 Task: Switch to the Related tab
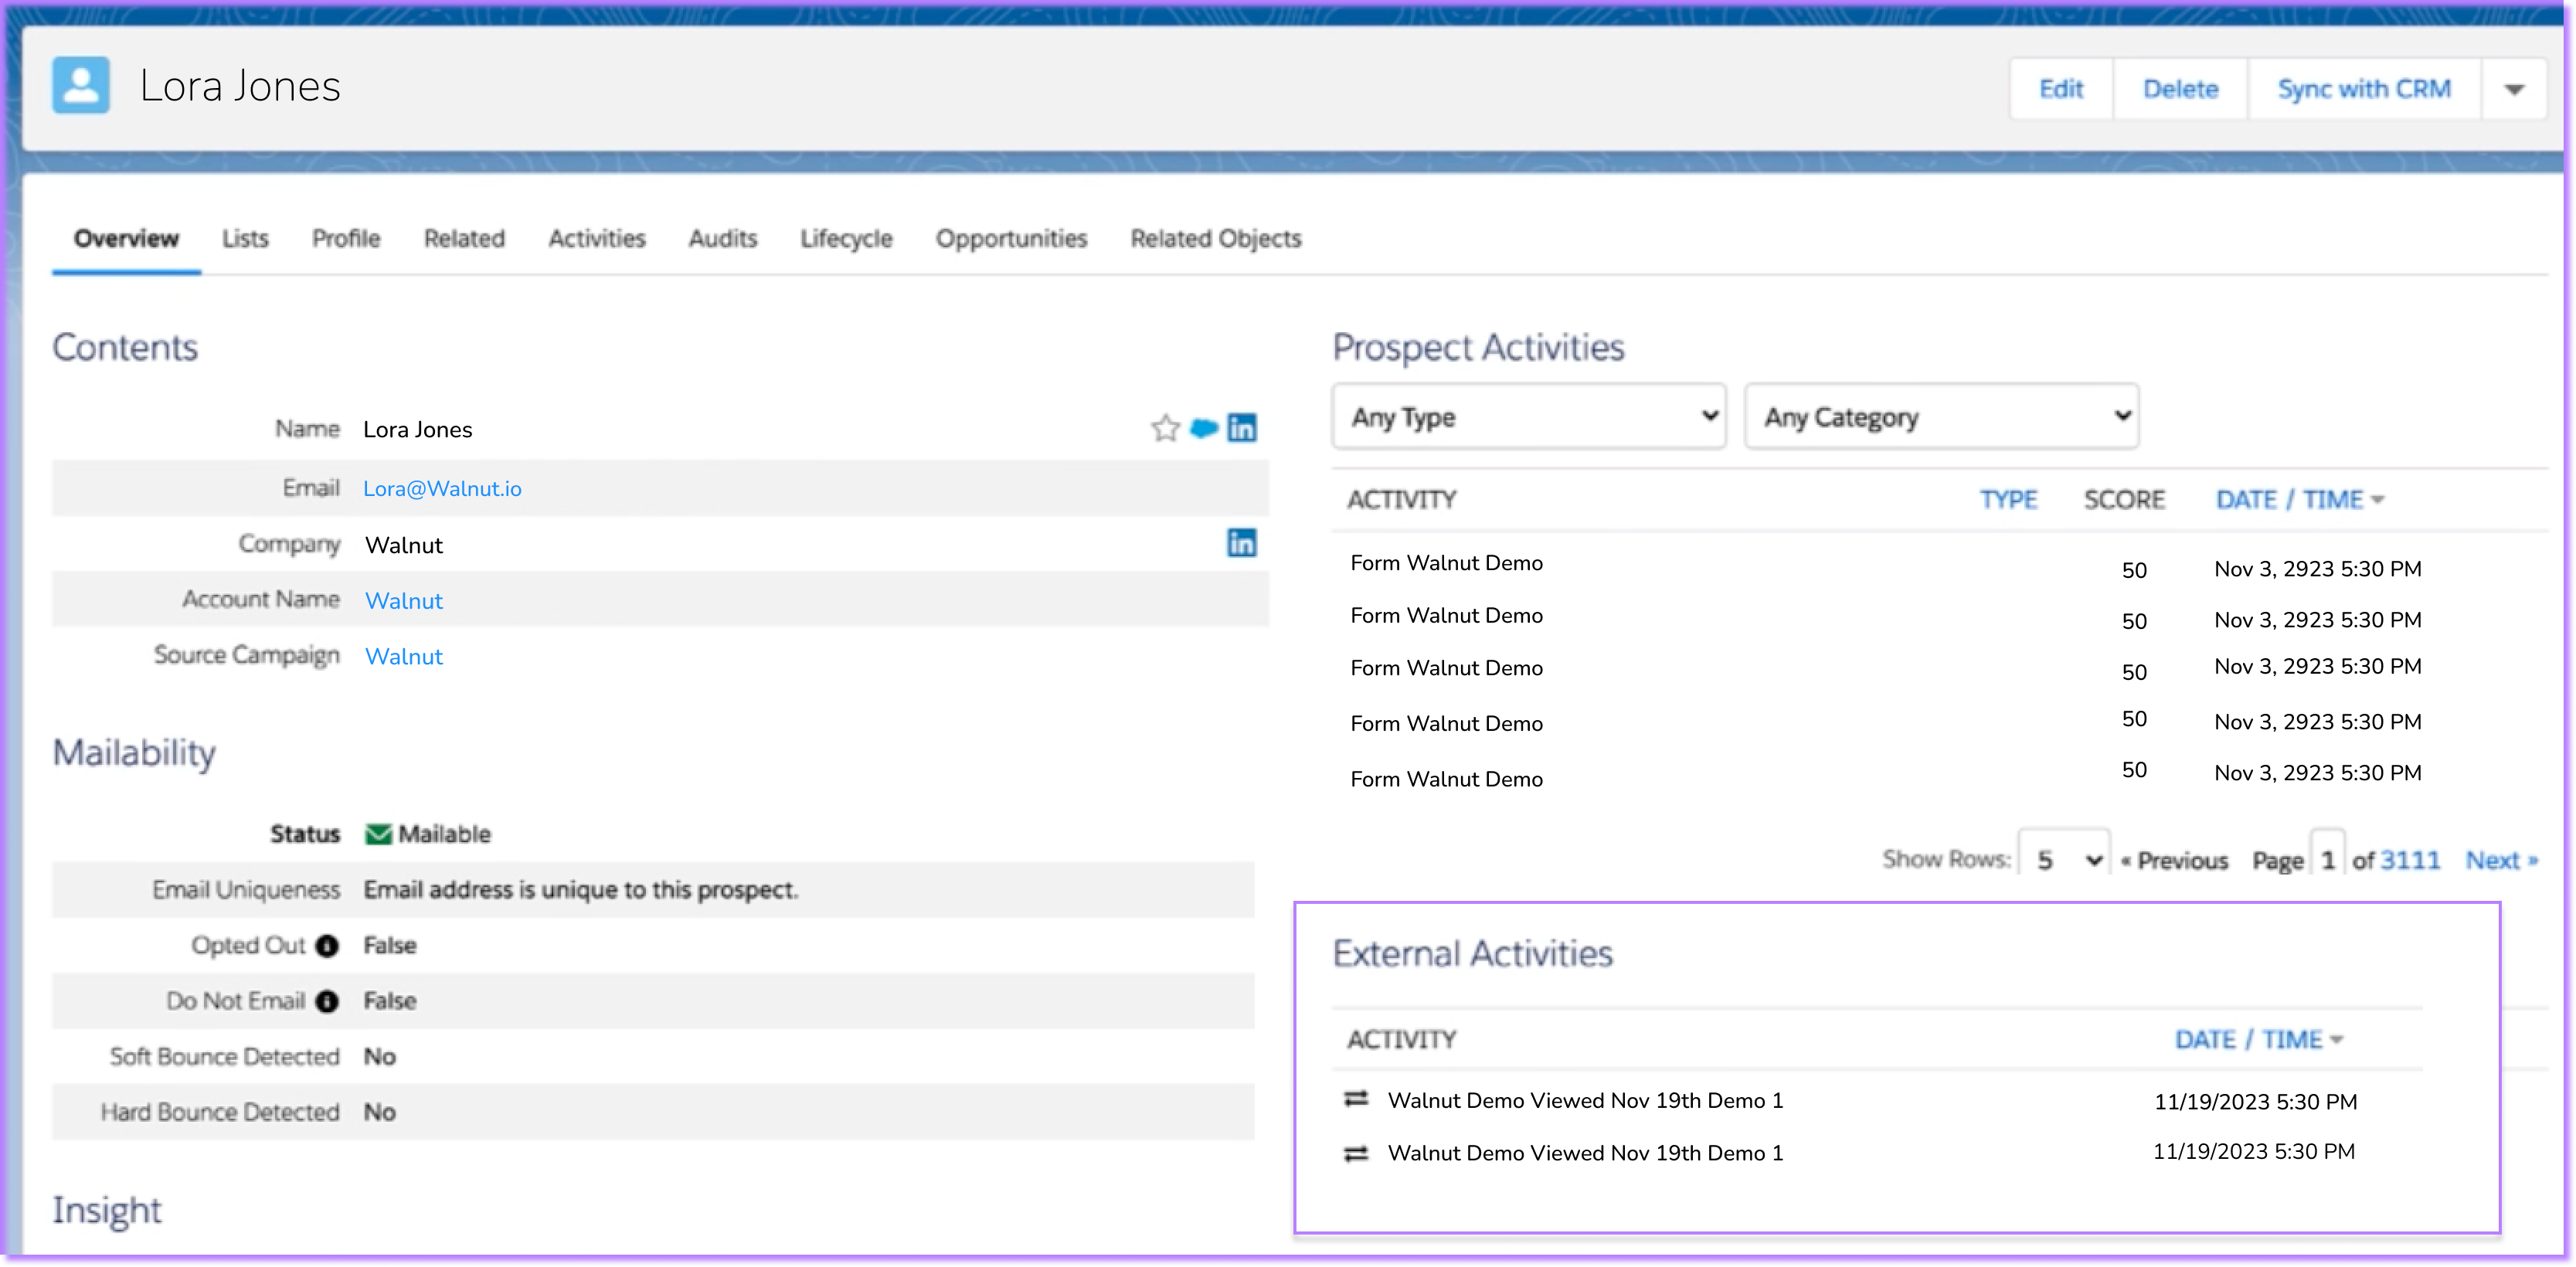(x=464, y=238)
